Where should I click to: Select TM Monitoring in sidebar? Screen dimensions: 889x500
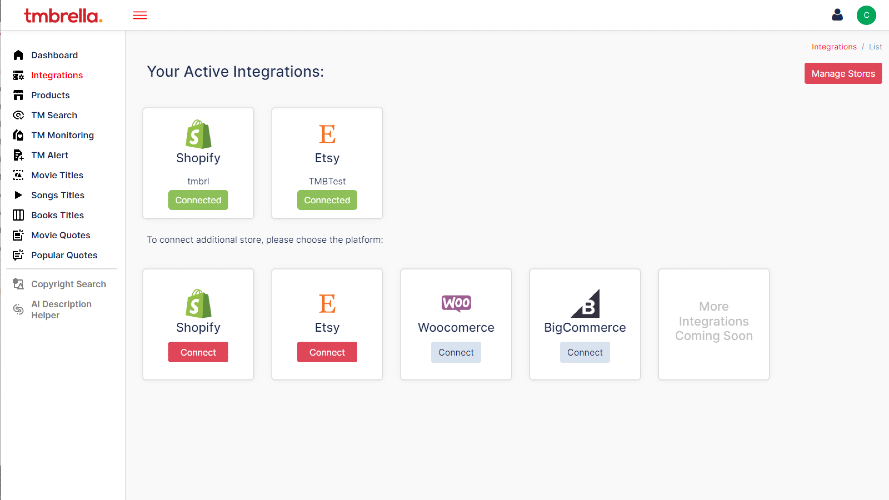pyautogui.click(x=62, y=135)
